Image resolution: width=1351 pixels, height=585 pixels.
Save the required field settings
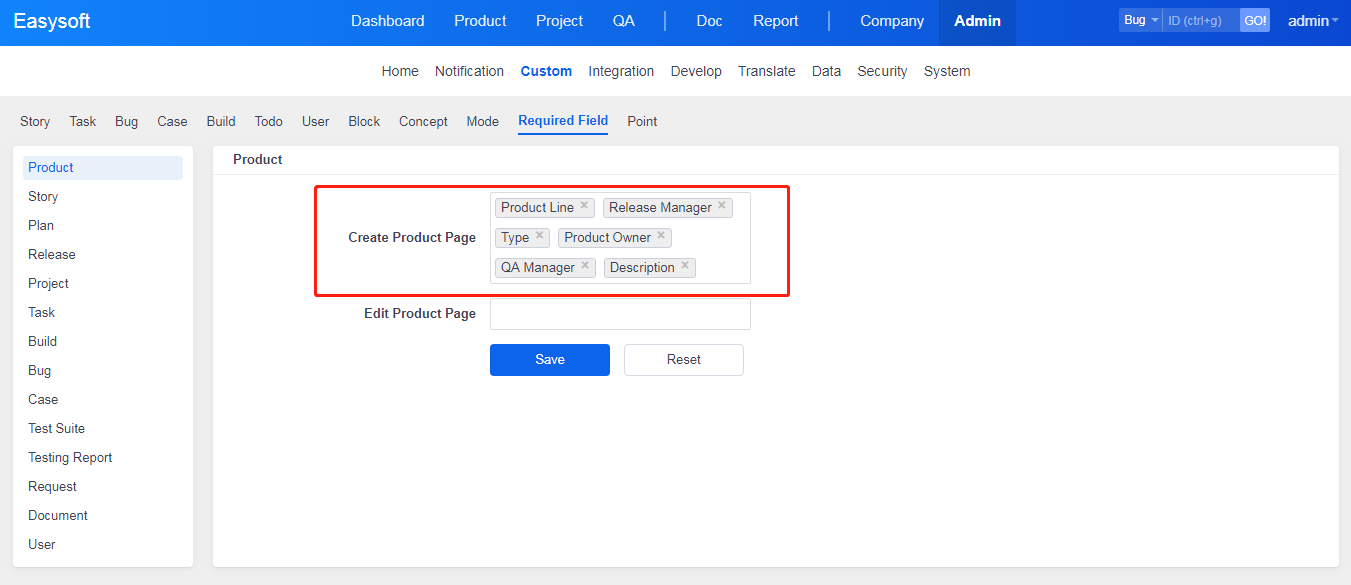550,360
